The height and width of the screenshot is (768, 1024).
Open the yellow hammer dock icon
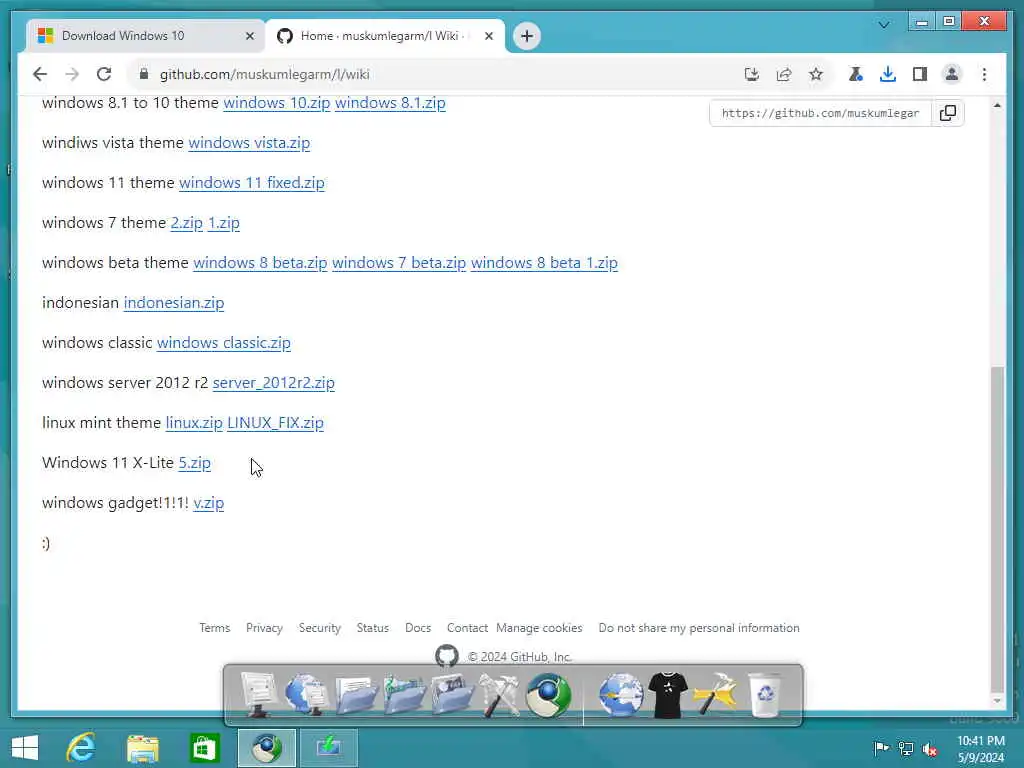(x=716, y=695)
